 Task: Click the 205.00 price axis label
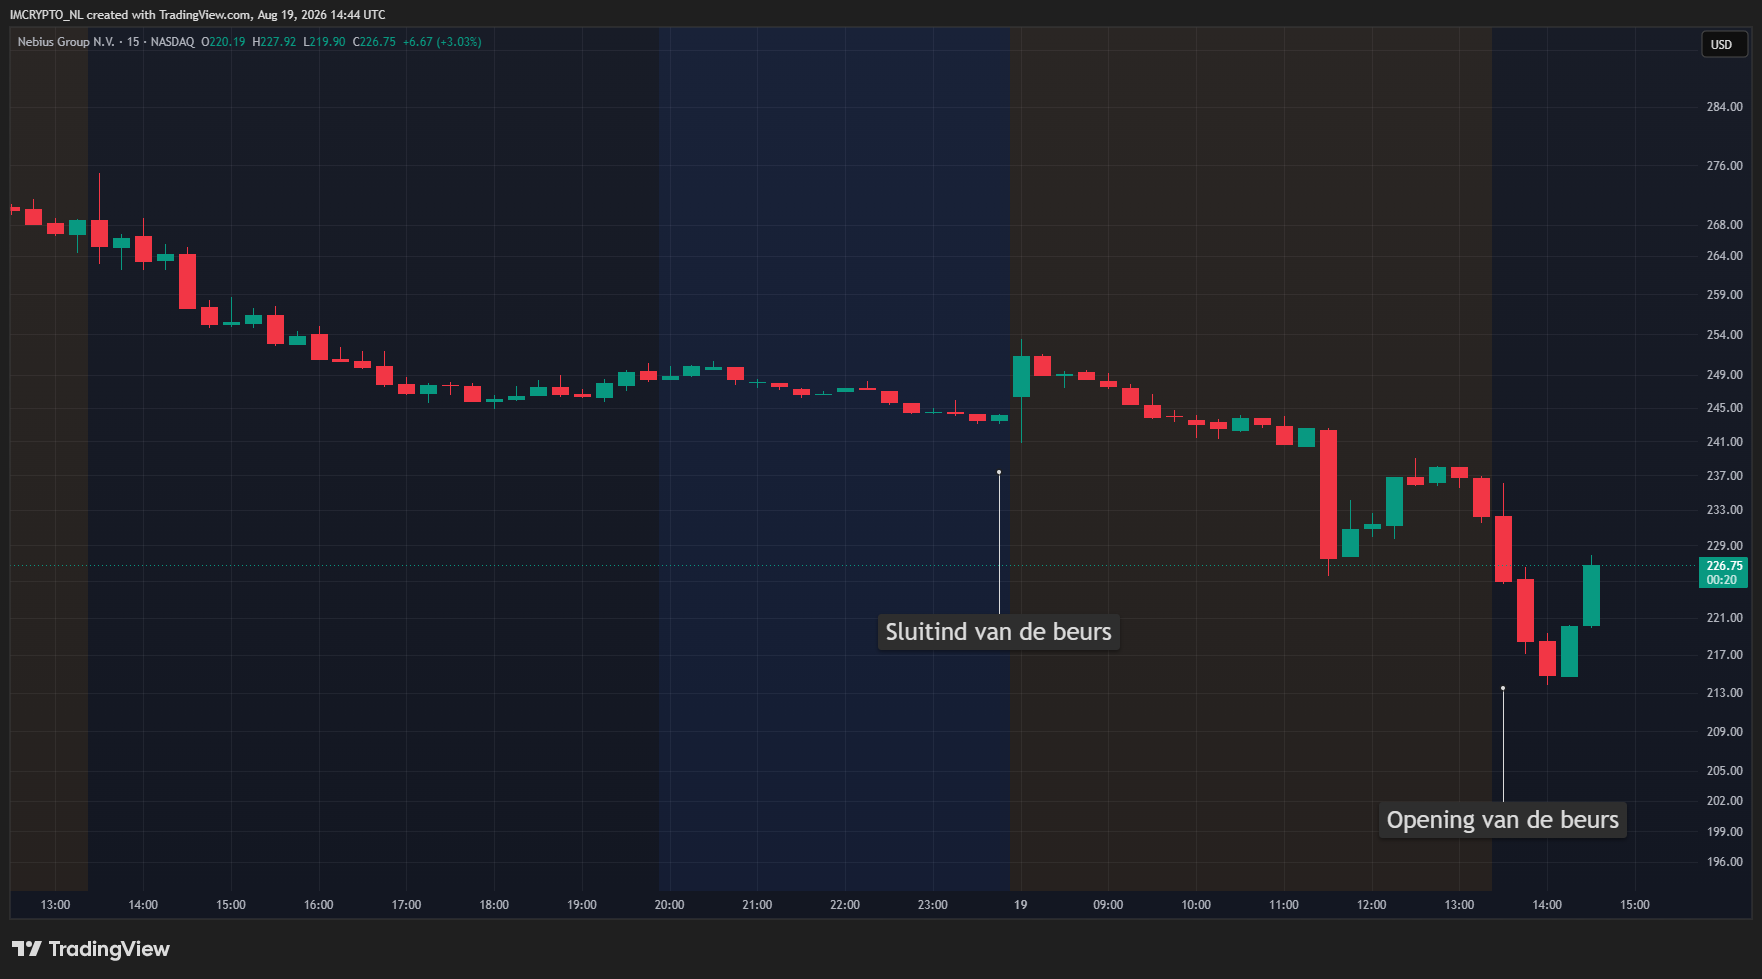(x=1724, y=771)
